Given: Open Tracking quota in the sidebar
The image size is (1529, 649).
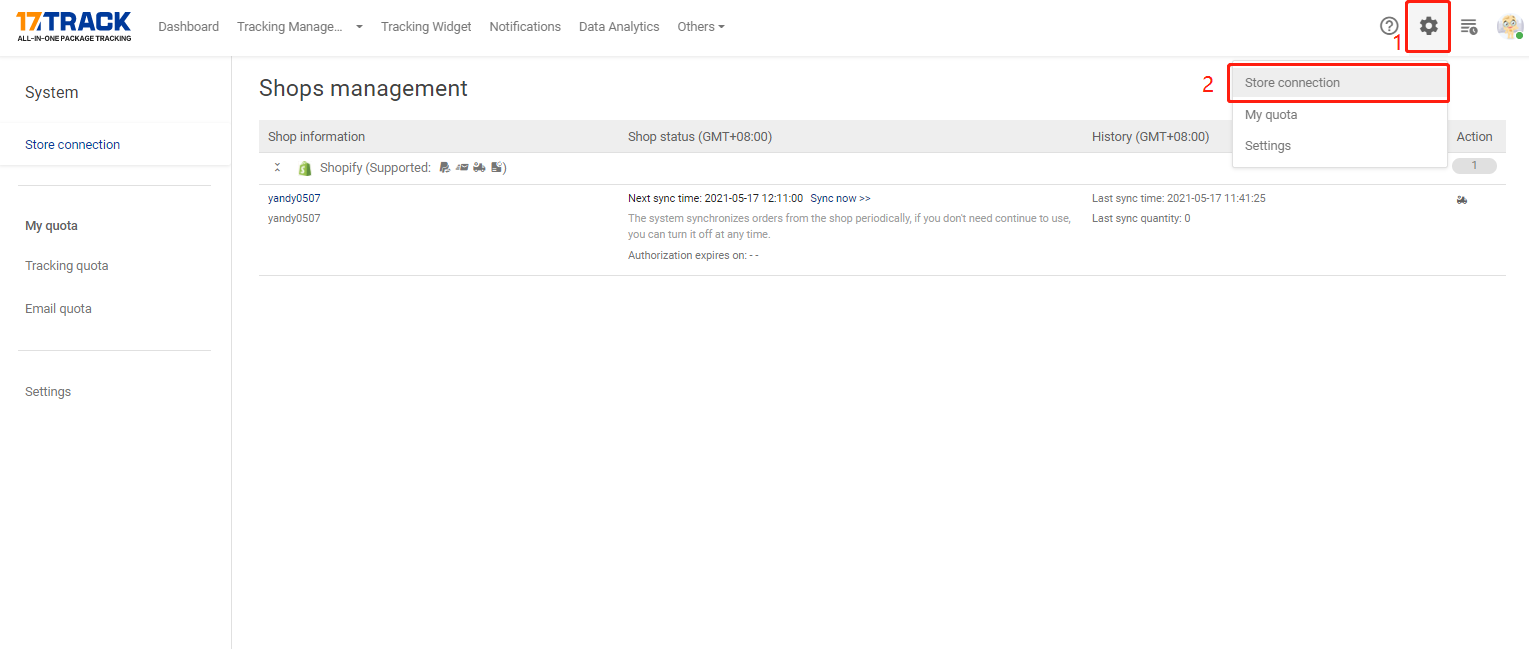Looking at the screenshot, I should (x=66, y=266).
